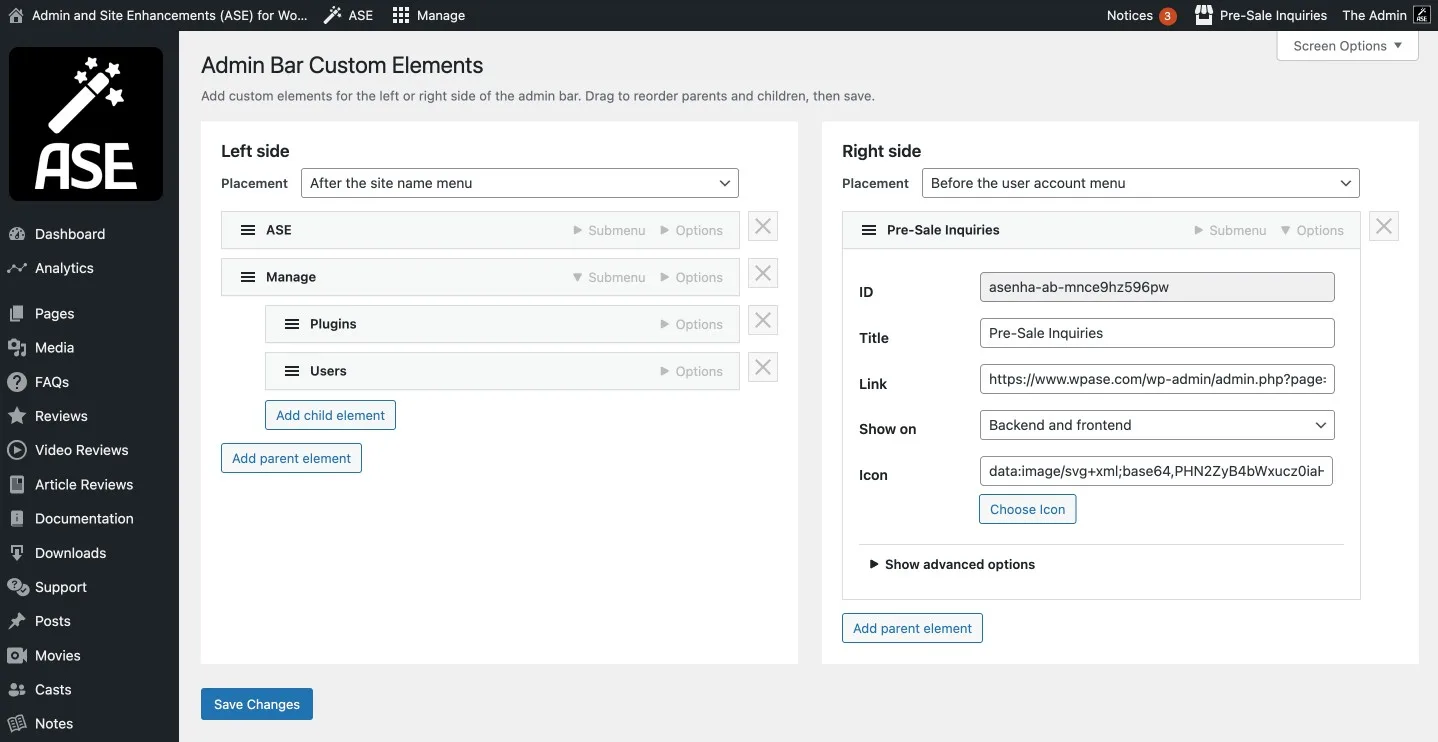Viewport: 1438px width, 742px height.
Task: Toggle Options for the ASE element
Action: [x=691, y=230]
